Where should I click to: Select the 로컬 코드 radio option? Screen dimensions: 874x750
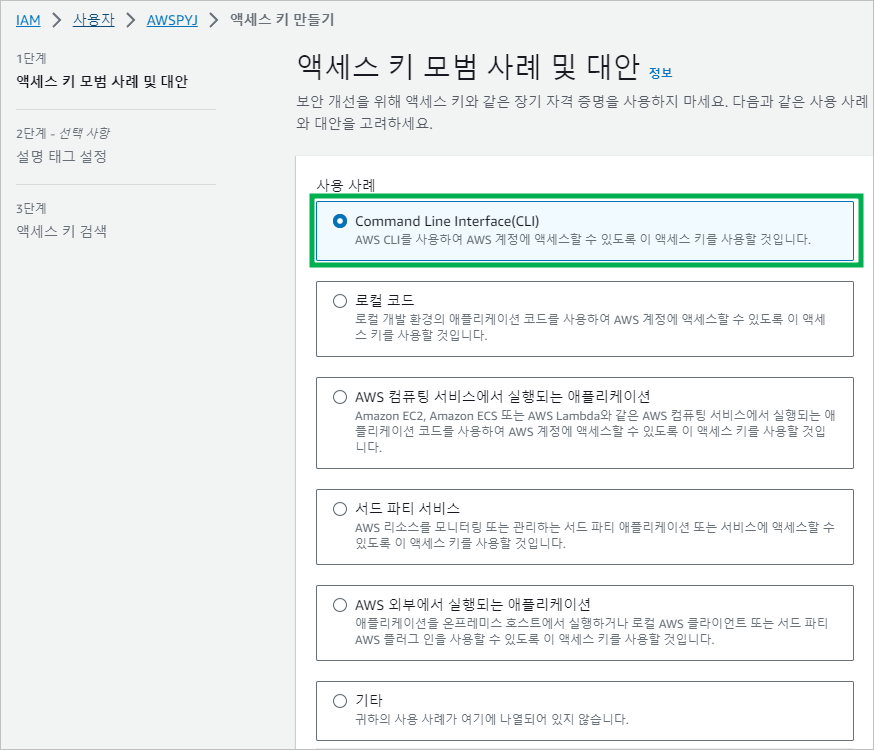click(339, 301)
